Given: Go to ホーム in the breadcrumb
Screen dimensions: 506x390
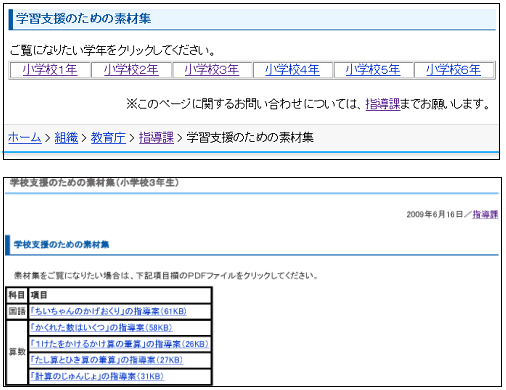Looking at the screenshot, I should 25,137.
